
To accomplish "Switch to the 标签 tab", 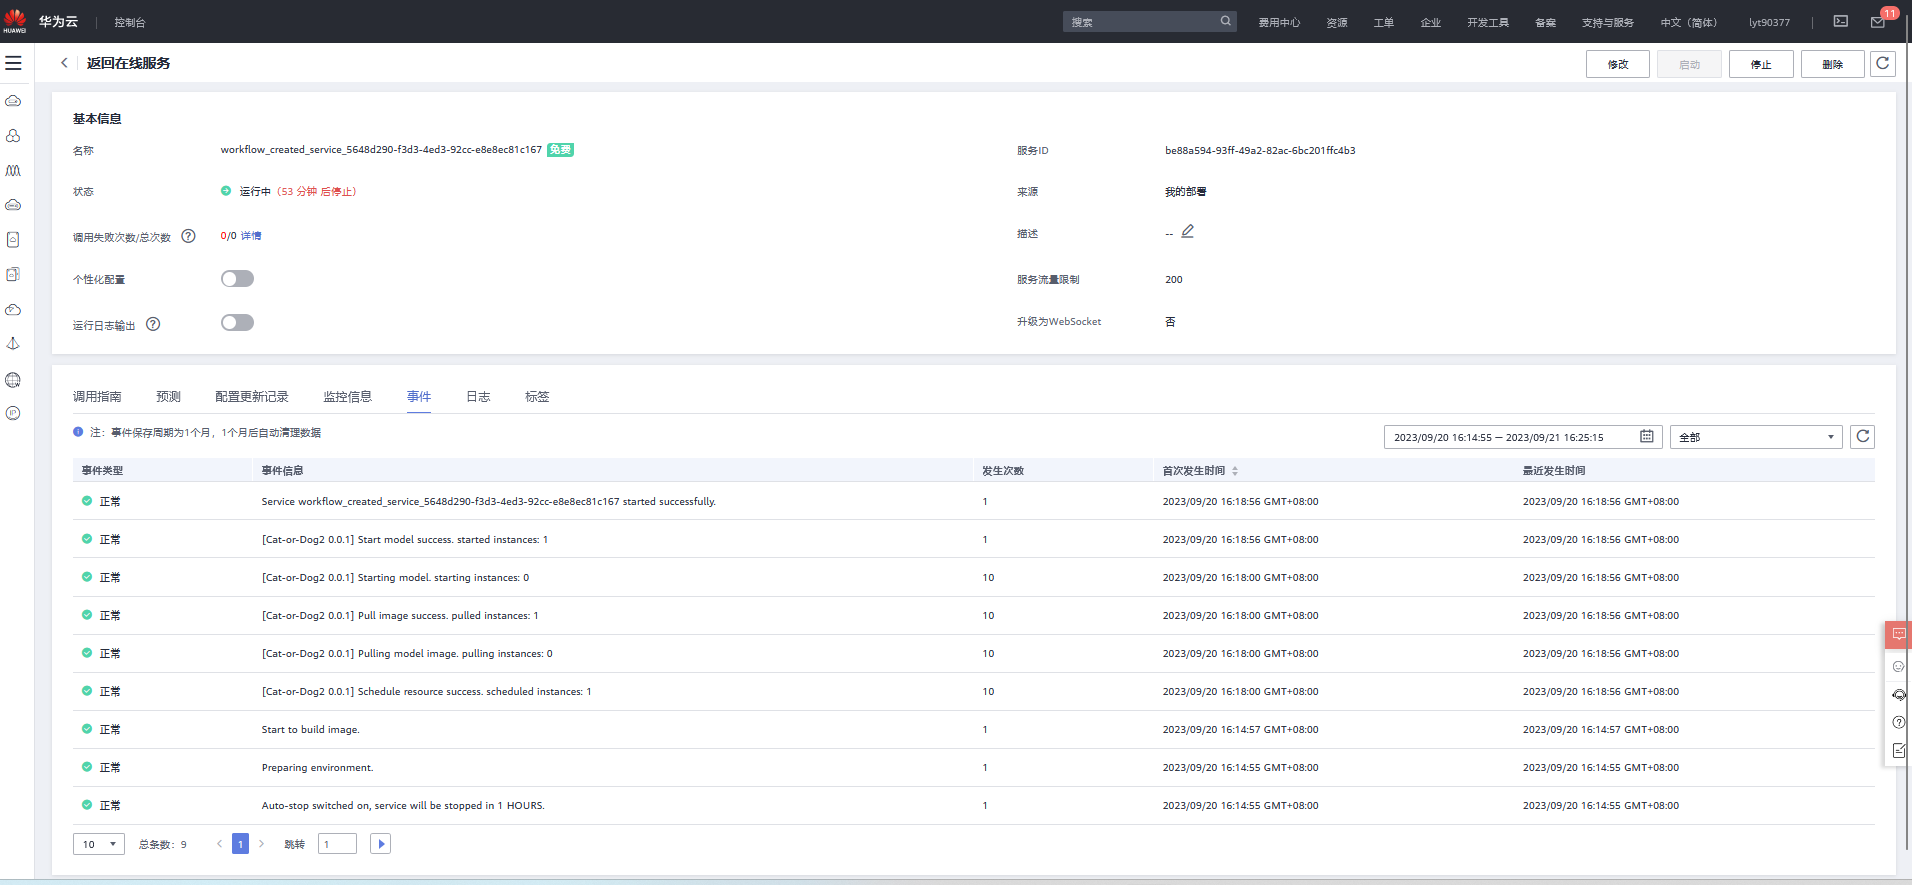I will [x=537, y=397].
